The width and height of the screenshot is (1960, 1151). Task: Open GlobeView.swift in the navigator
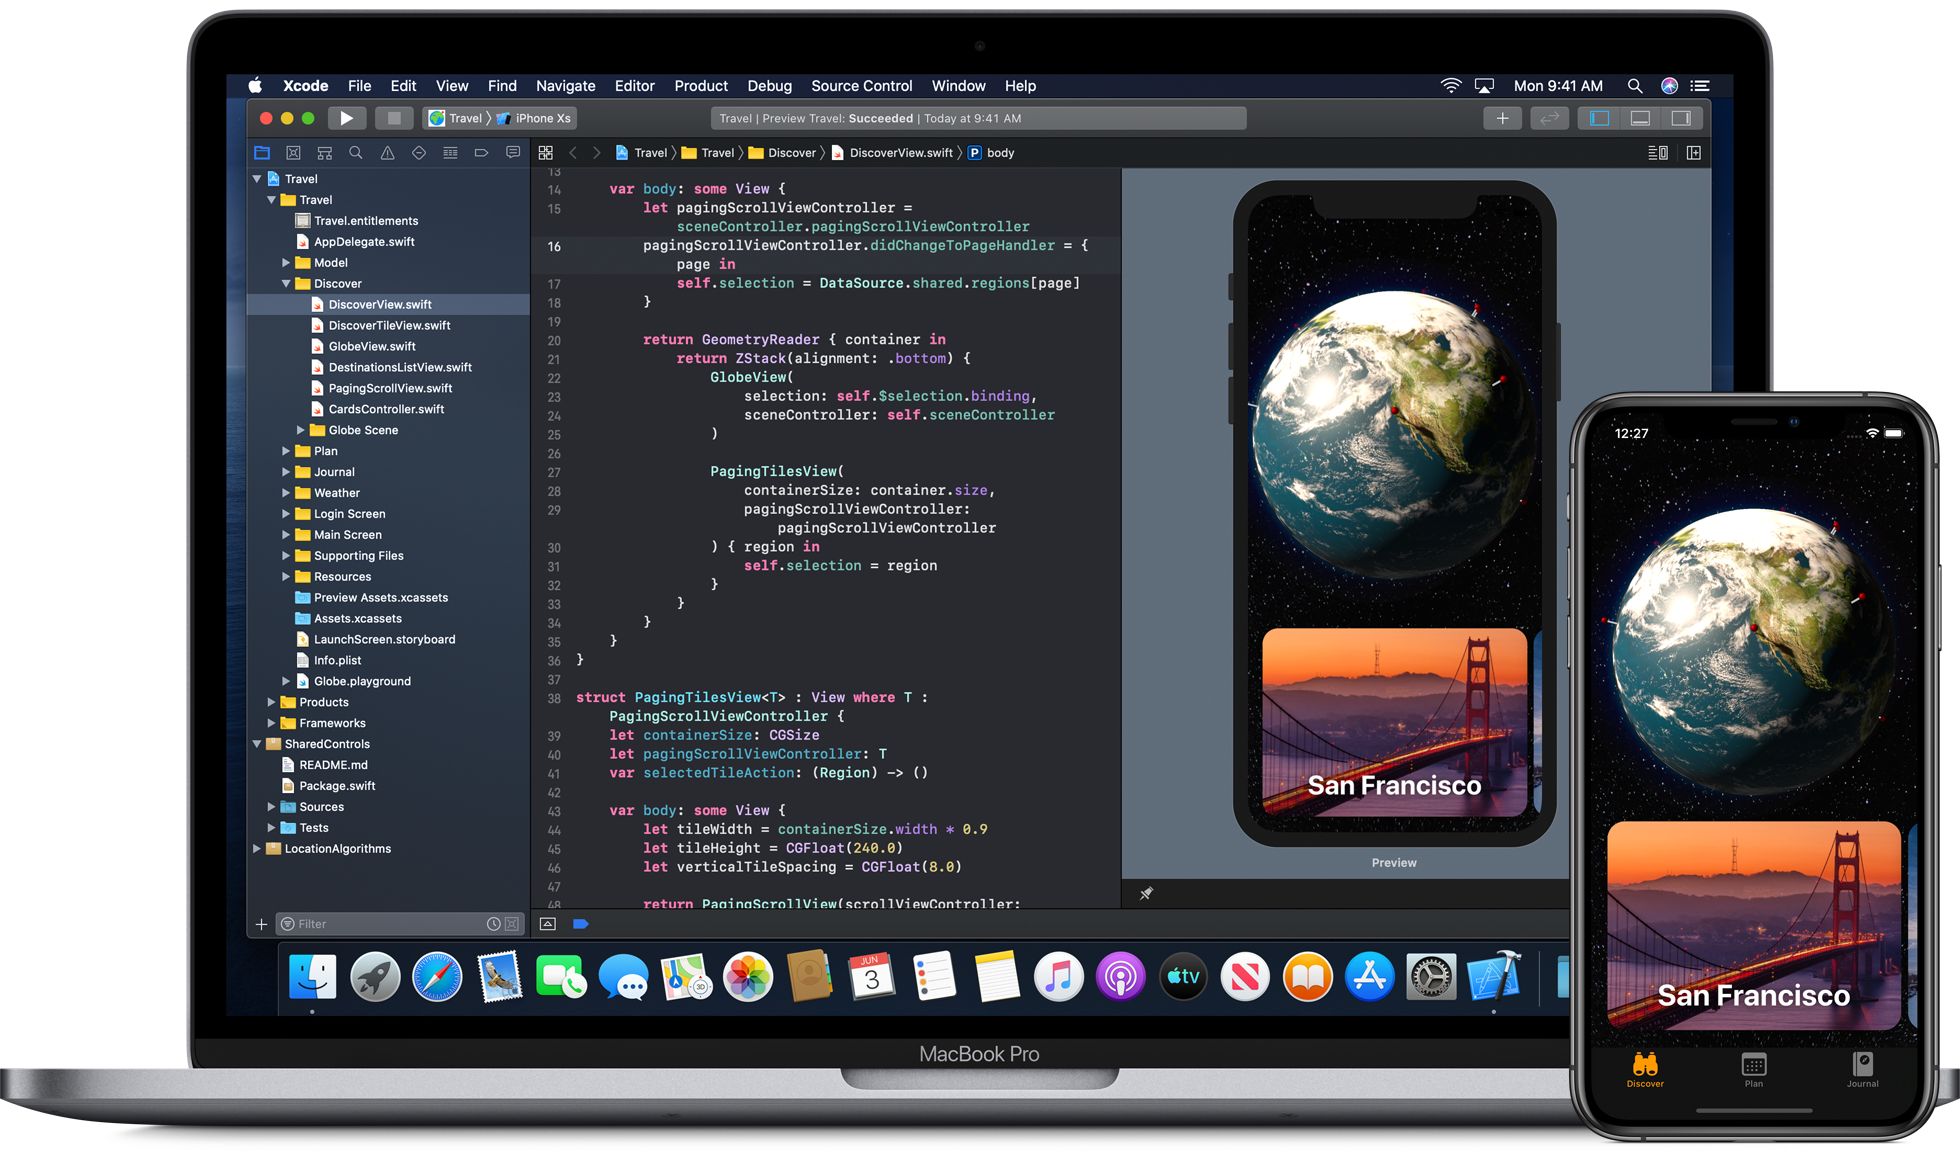(x=371, y=346)
